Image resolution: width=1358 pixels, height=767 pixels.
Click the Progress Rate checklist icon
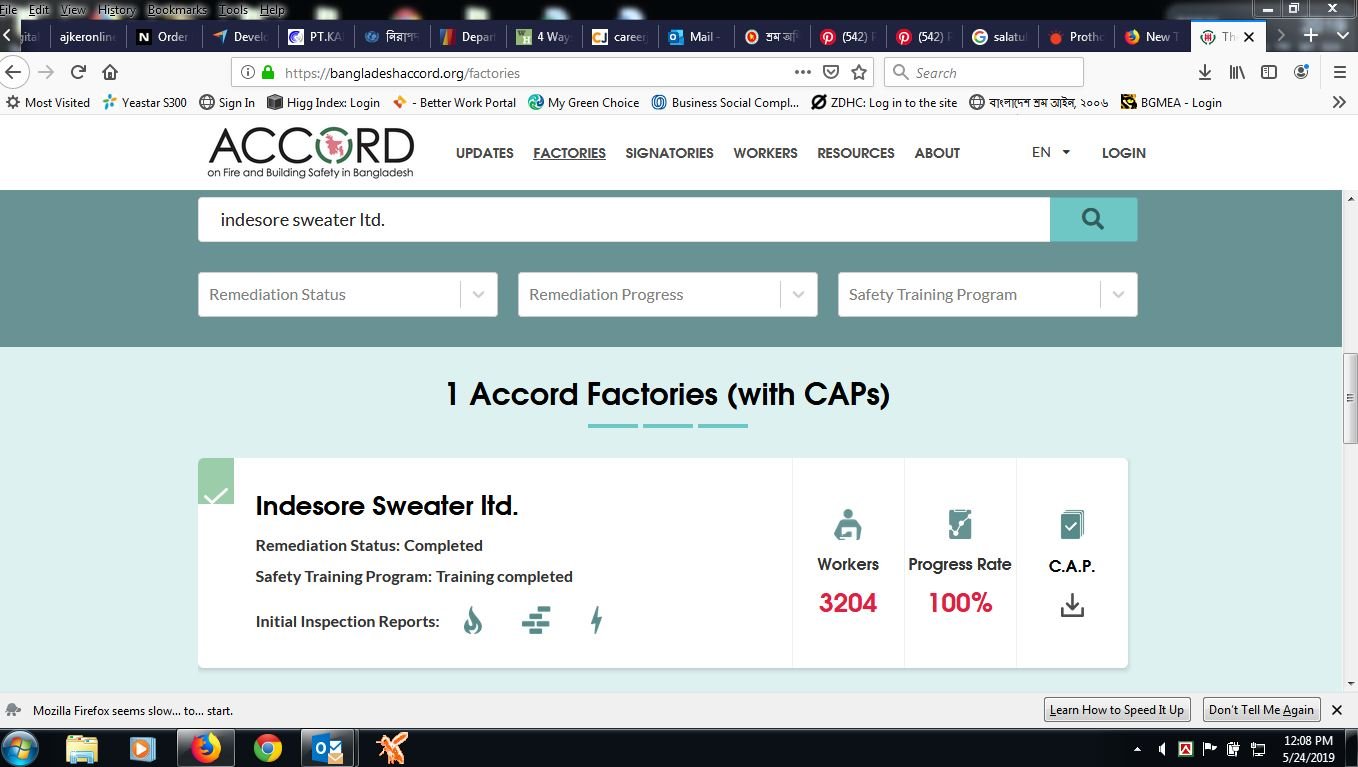960,524
